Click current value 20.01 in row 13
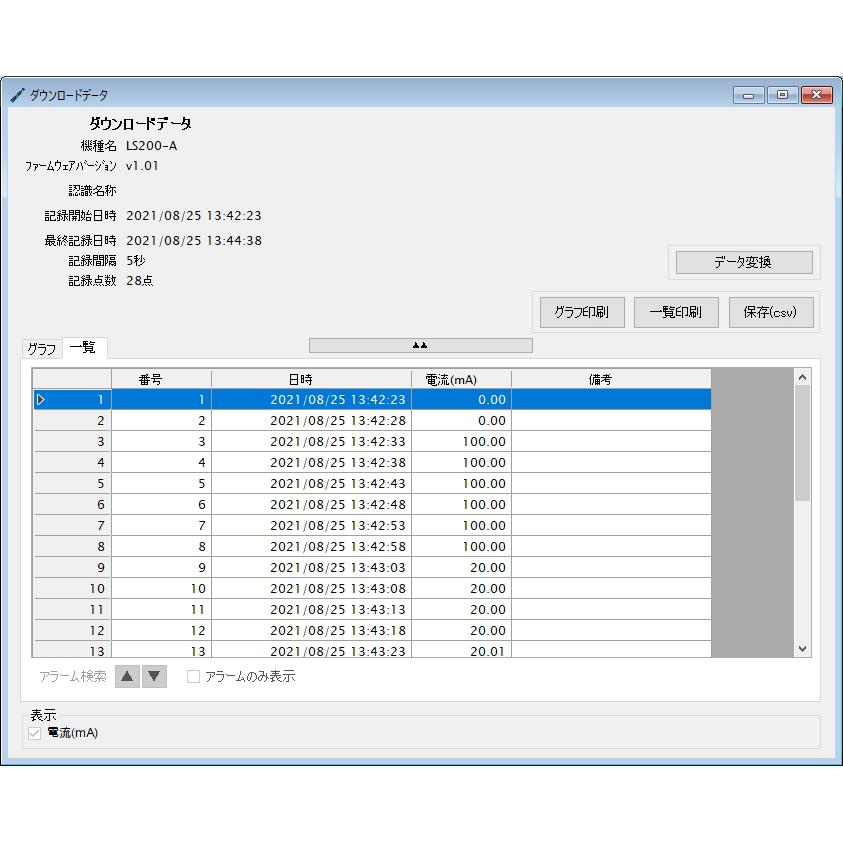The height and width of the screenshot is (843, 843). tap(461, 649)
